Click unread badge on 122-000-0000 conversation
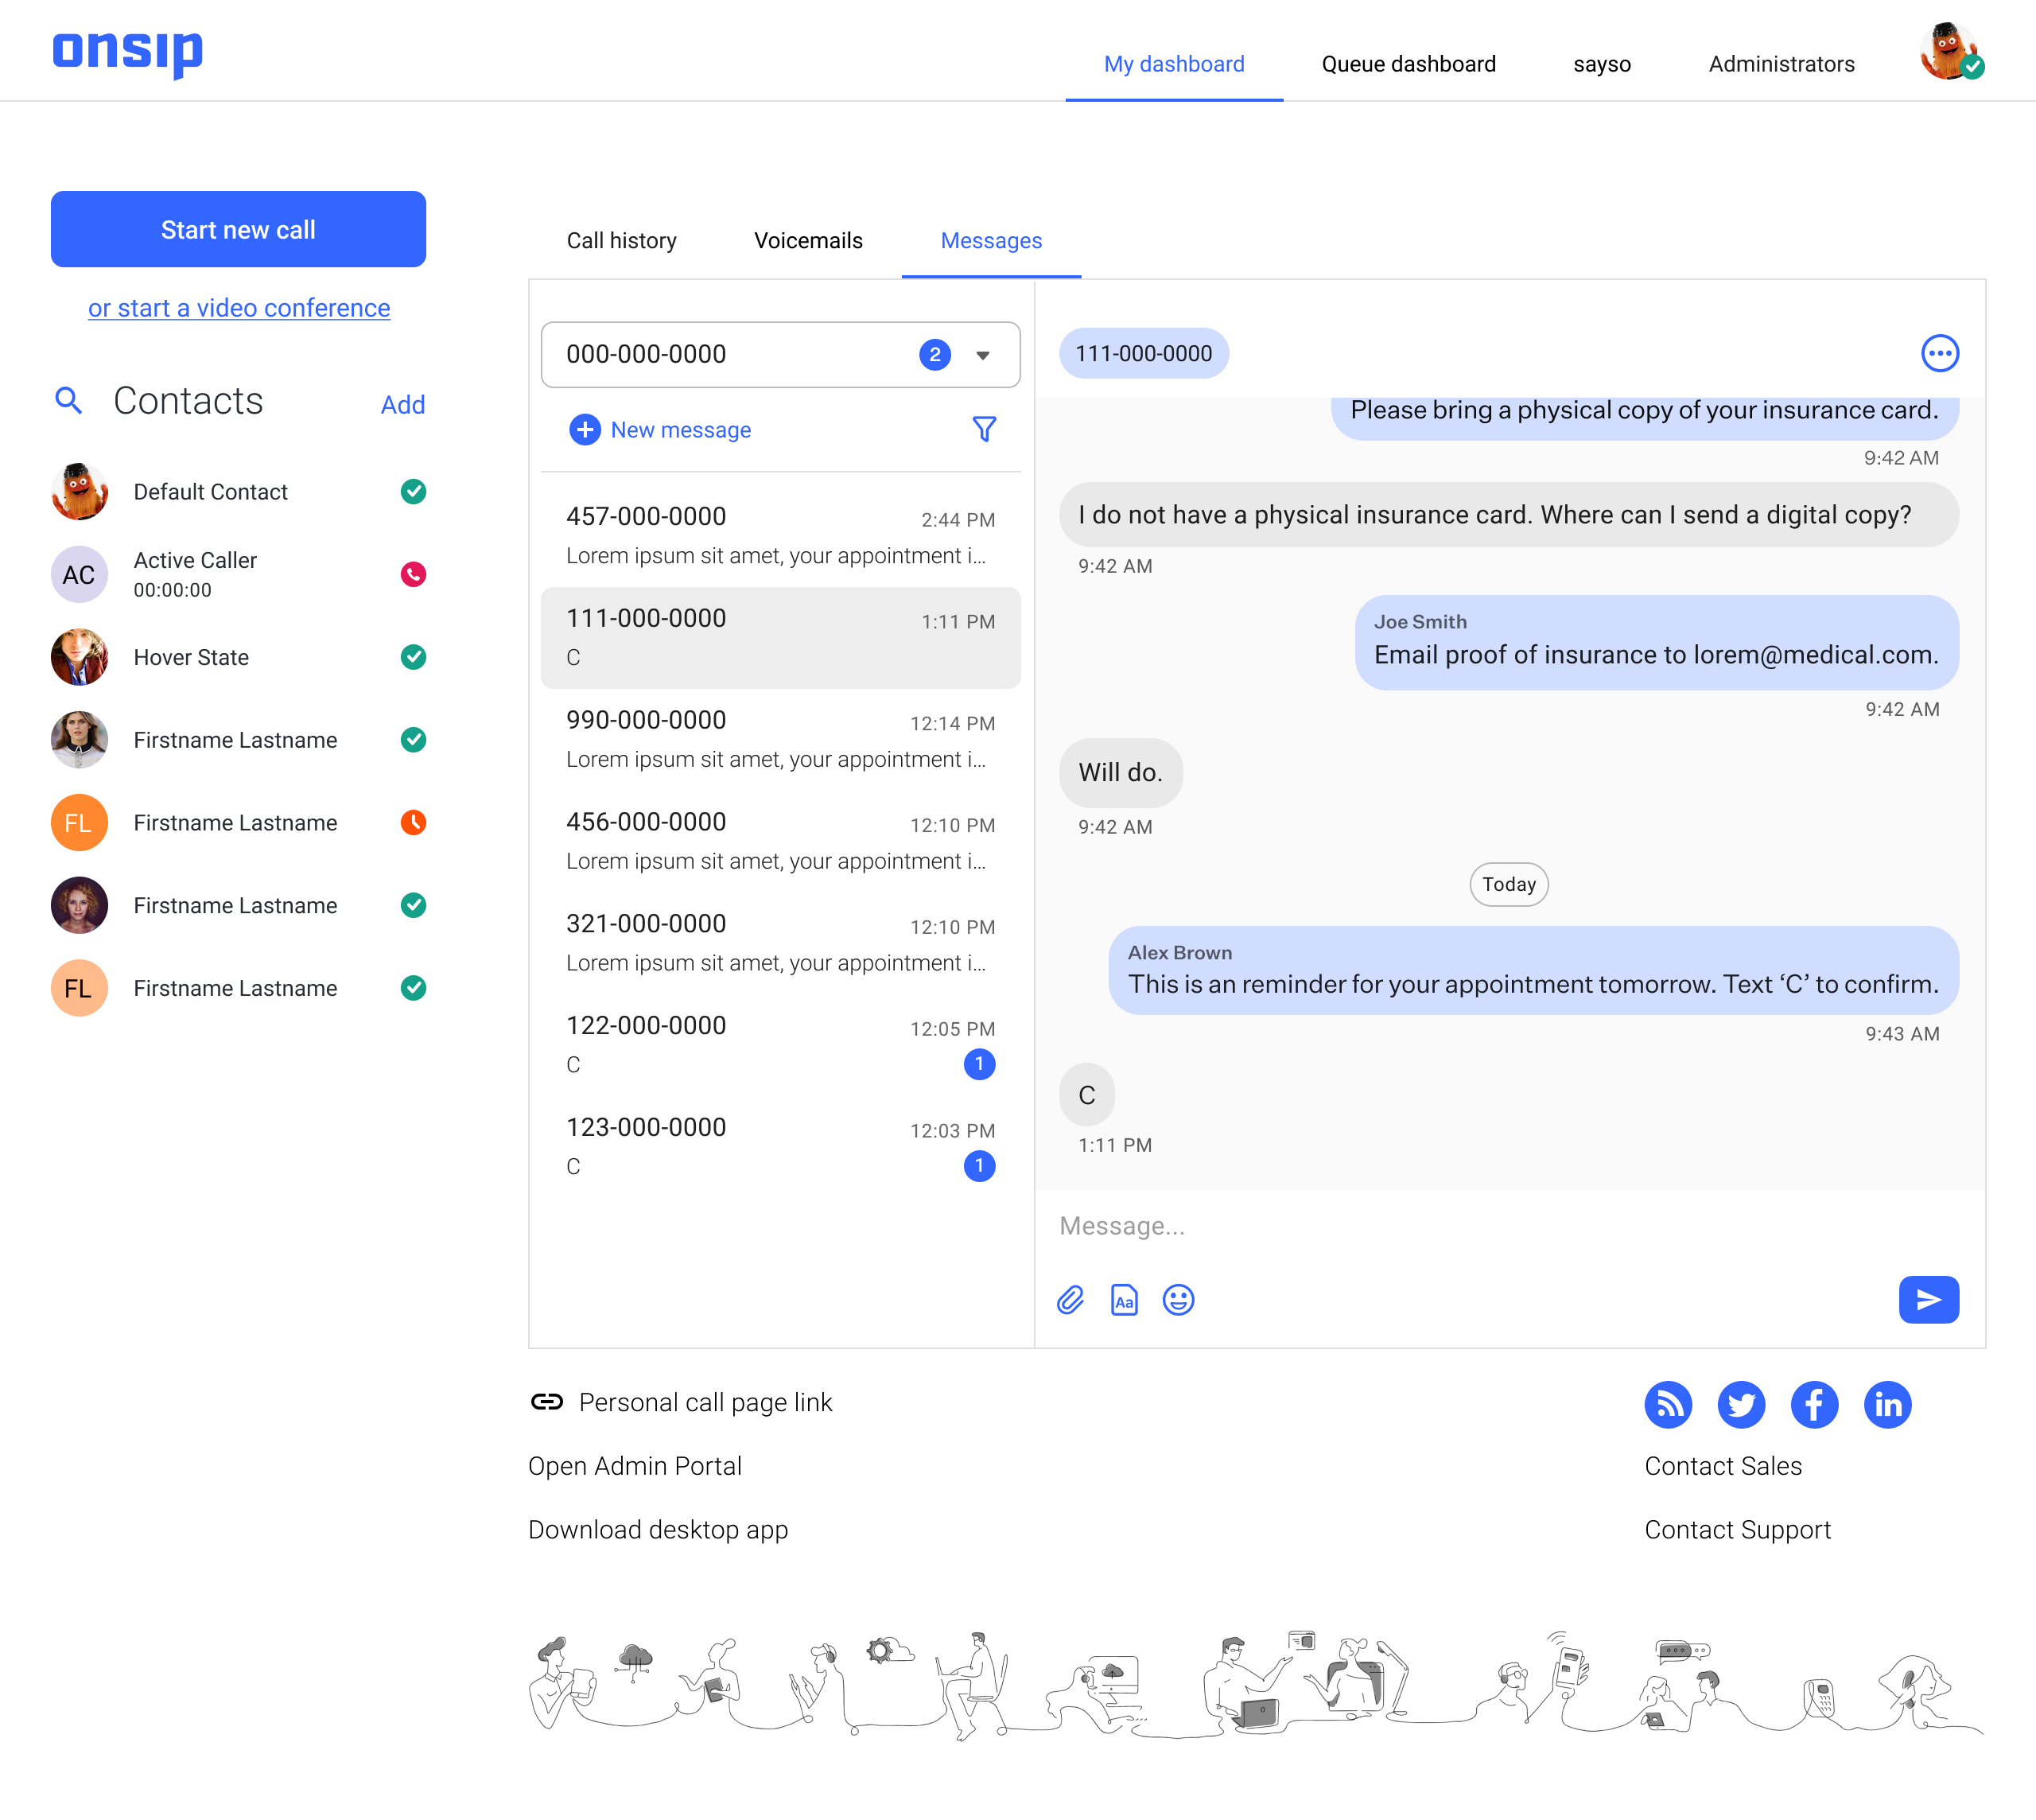 tap(979, 1064)
